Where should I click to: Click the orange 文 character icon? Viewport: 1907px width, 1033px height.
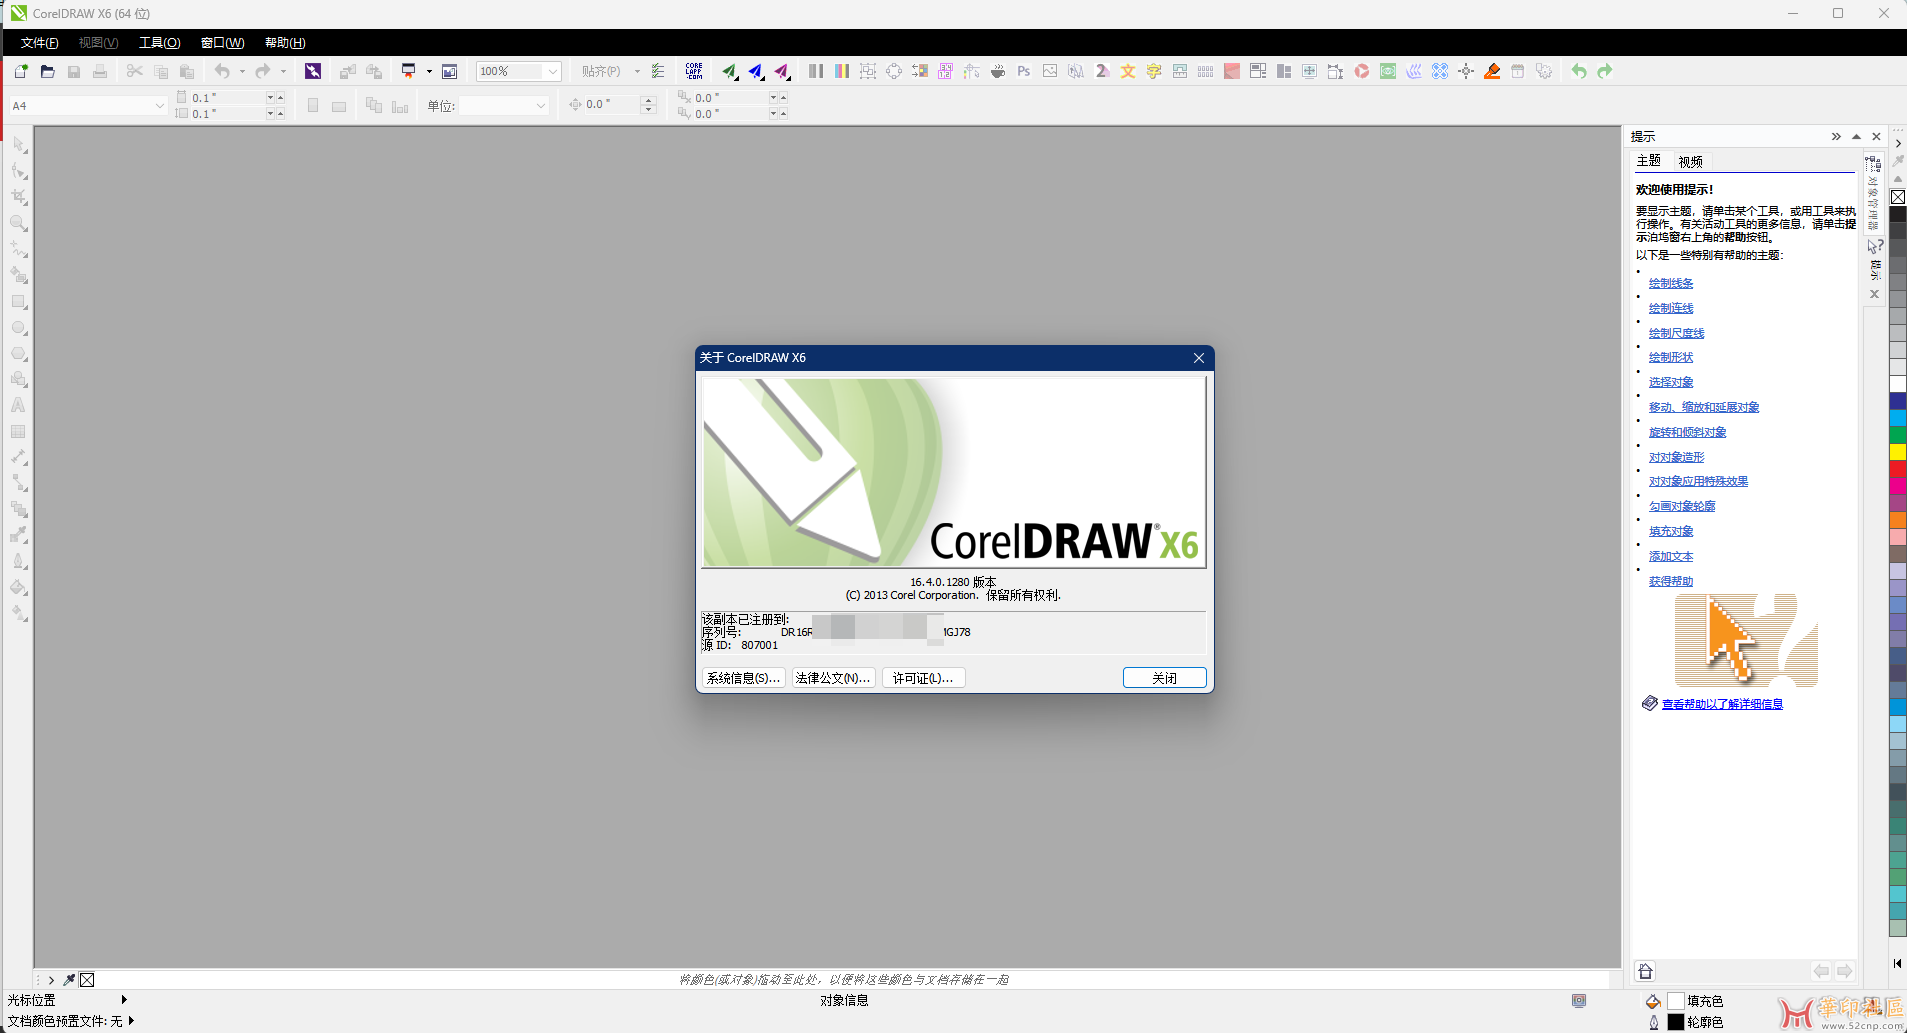[x=1128, y=71]
